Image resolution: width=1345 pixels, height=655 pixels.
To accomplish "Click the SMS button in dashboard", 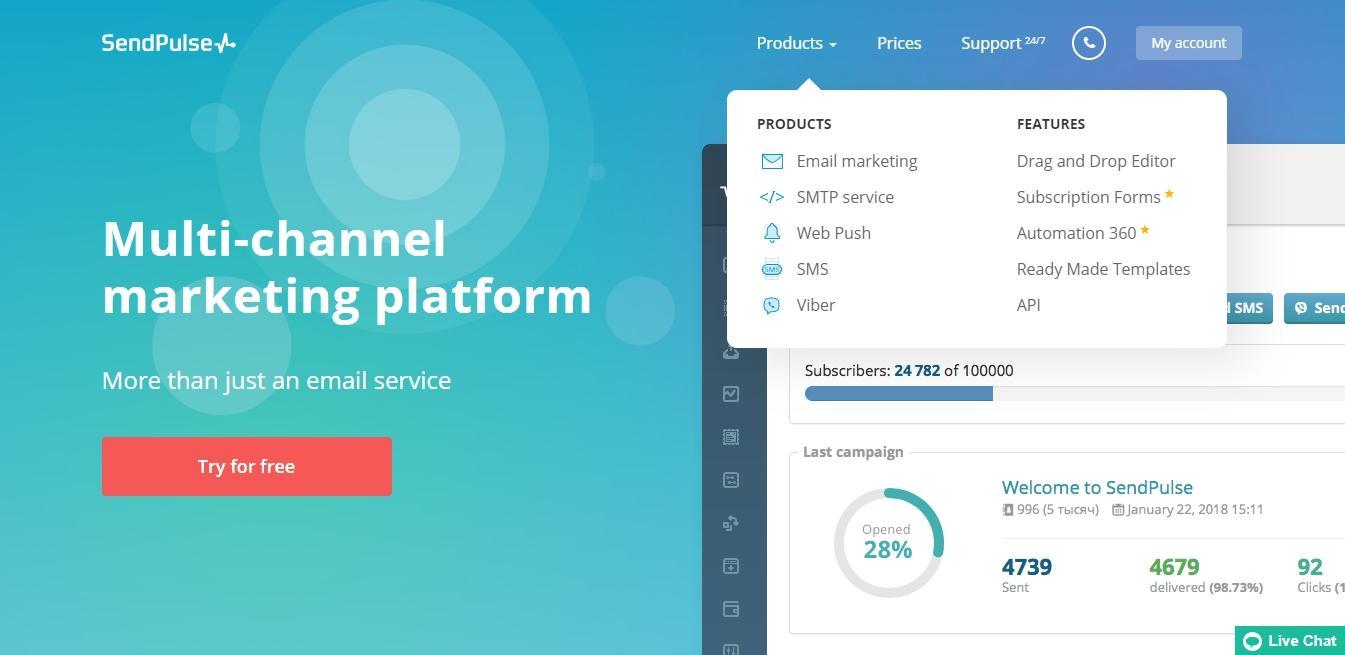I will click(x=1249, y=308).
